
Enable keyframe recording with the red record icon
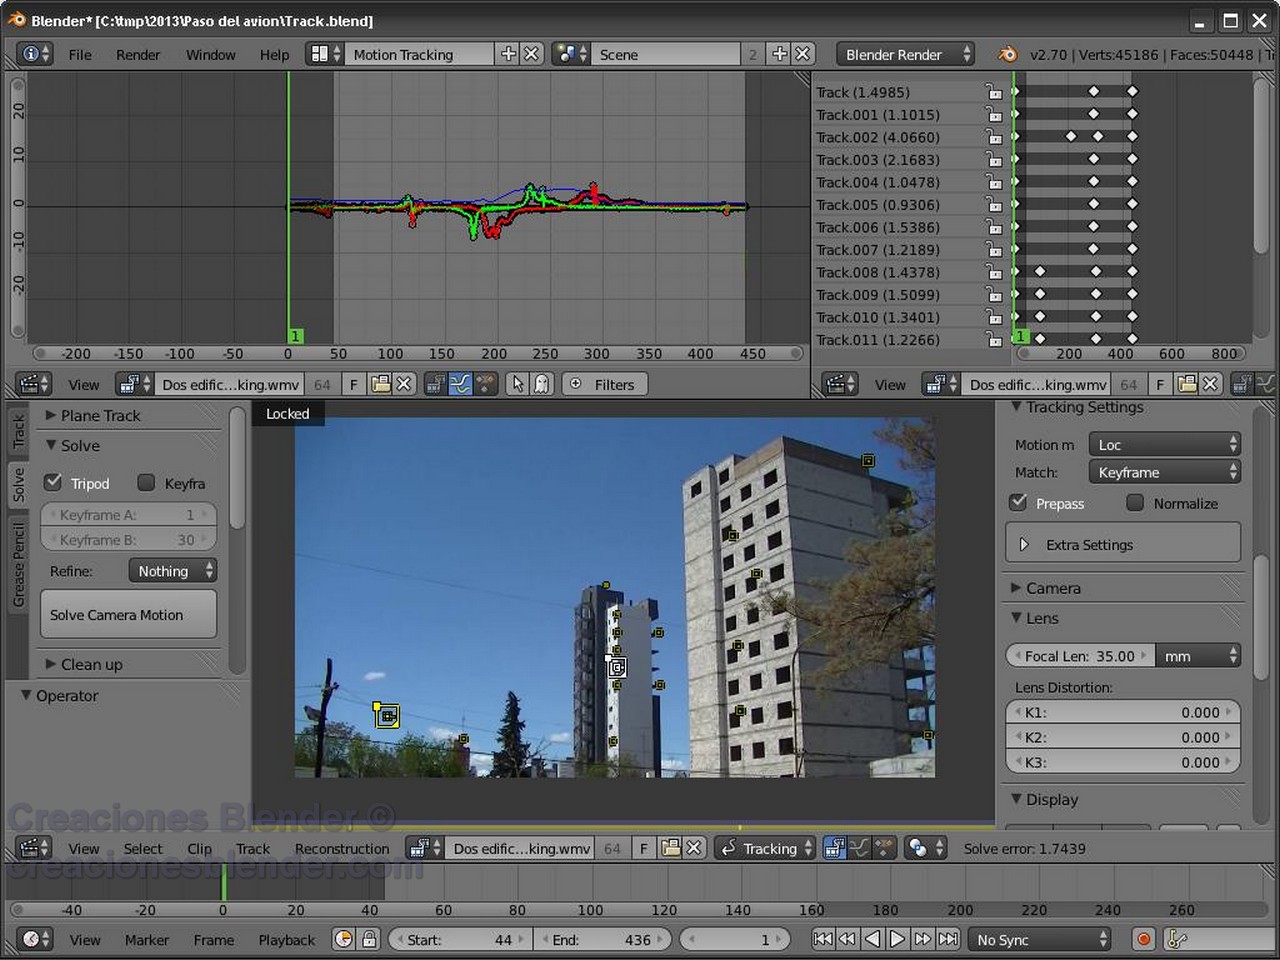[1143, 939]
